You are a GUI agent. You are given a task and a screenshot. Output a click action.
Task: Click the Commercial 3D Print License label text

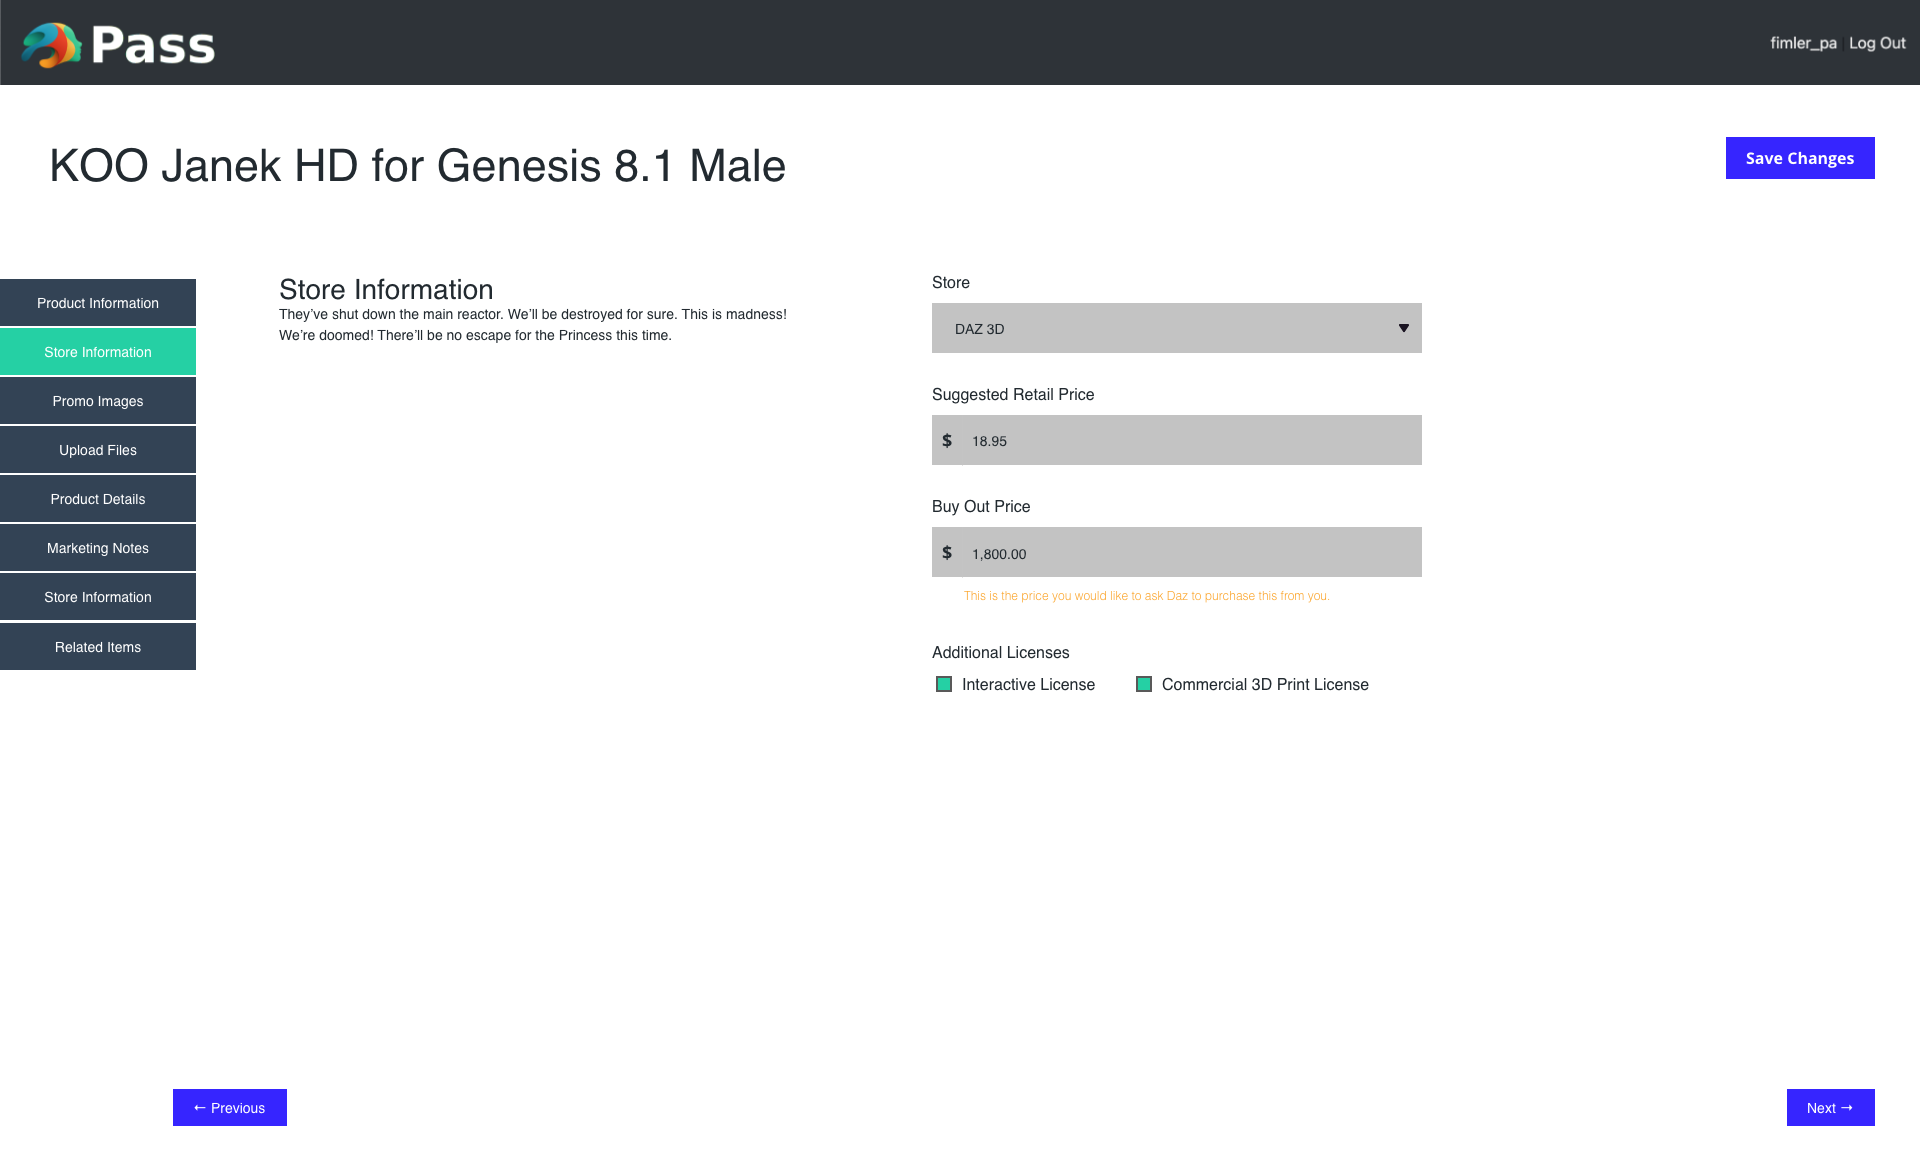click(x=1265, y=684)
